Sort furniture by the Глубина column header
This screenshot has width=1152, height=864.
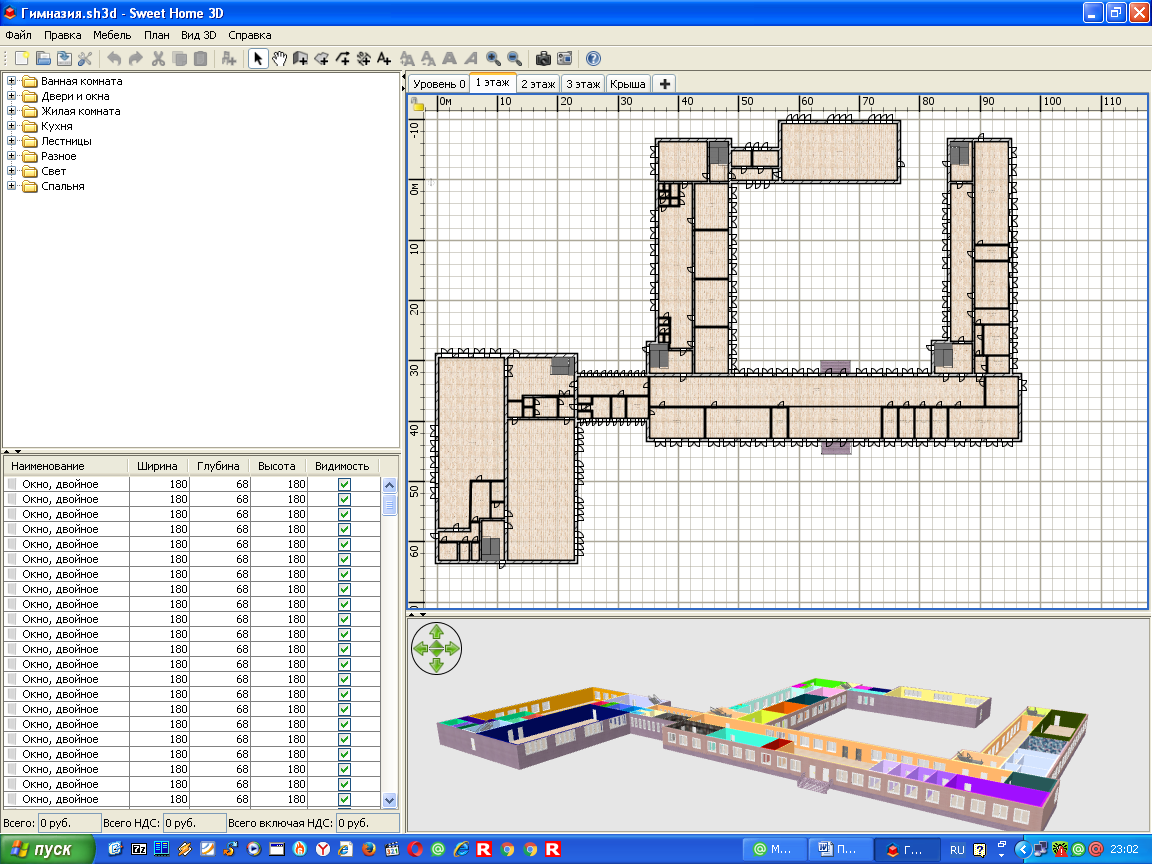(x=219, y=466)
